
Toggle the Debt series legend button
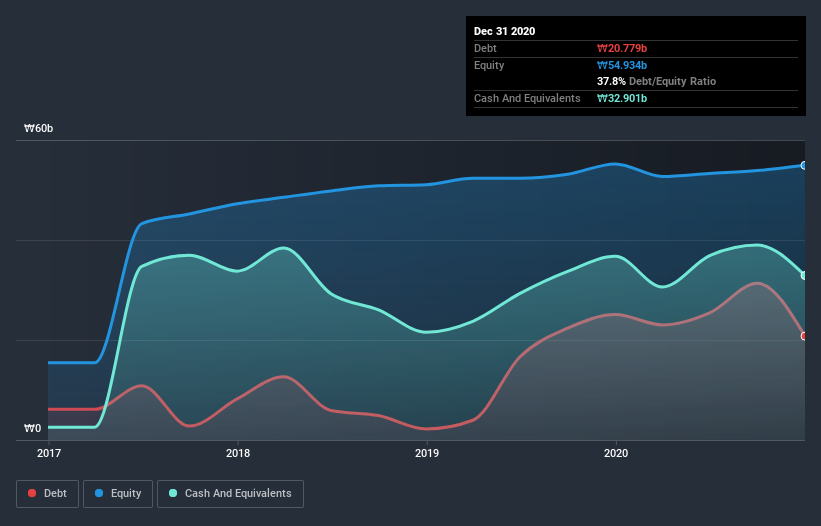(47, 494)
